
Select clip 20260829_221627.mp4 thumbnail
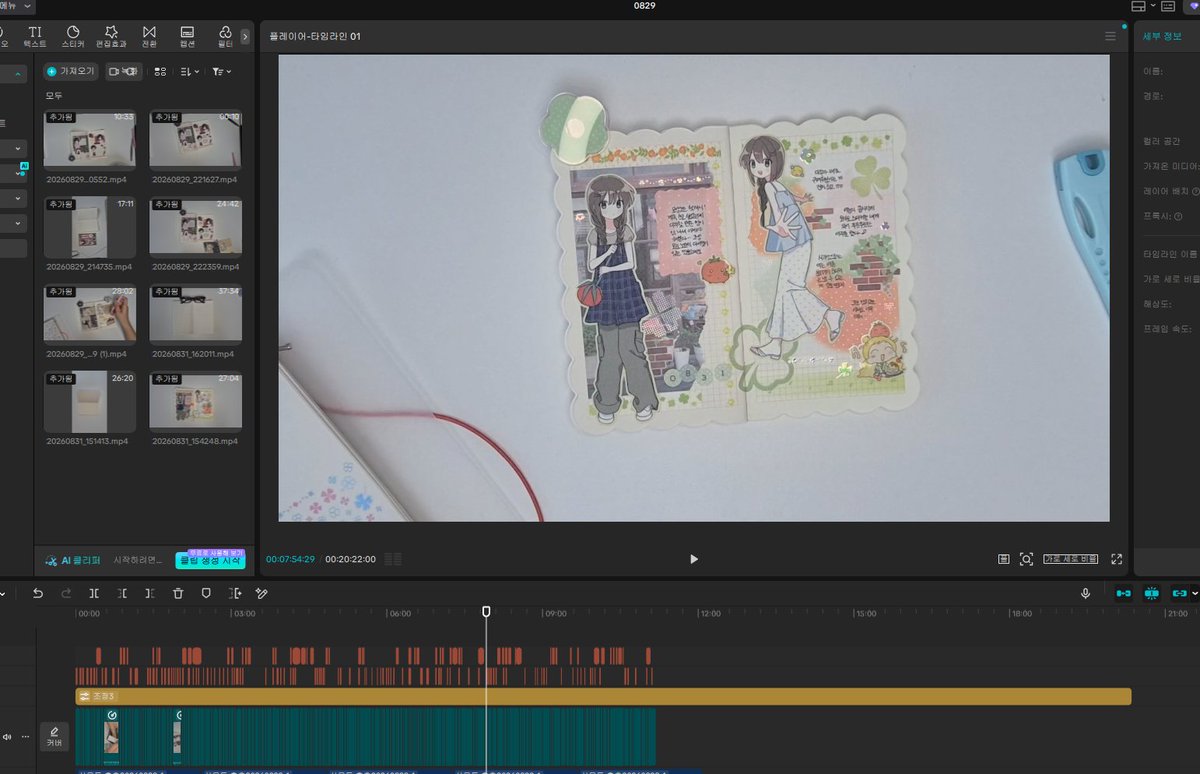[195, 139]
